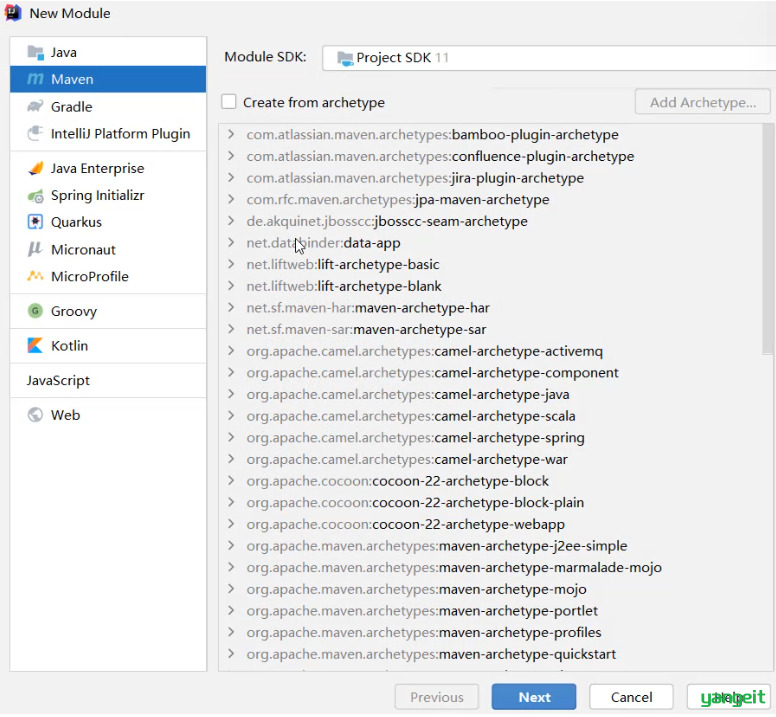Screen dimensions: 776x717
Task: Select maven-archetype-sar row
Action: pos(490,330)
